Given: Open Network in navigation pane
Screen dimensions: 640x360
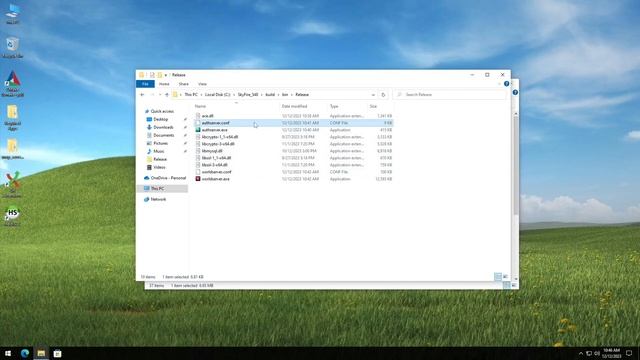Looking at the screenshot, I should click(x=158, y=199).
